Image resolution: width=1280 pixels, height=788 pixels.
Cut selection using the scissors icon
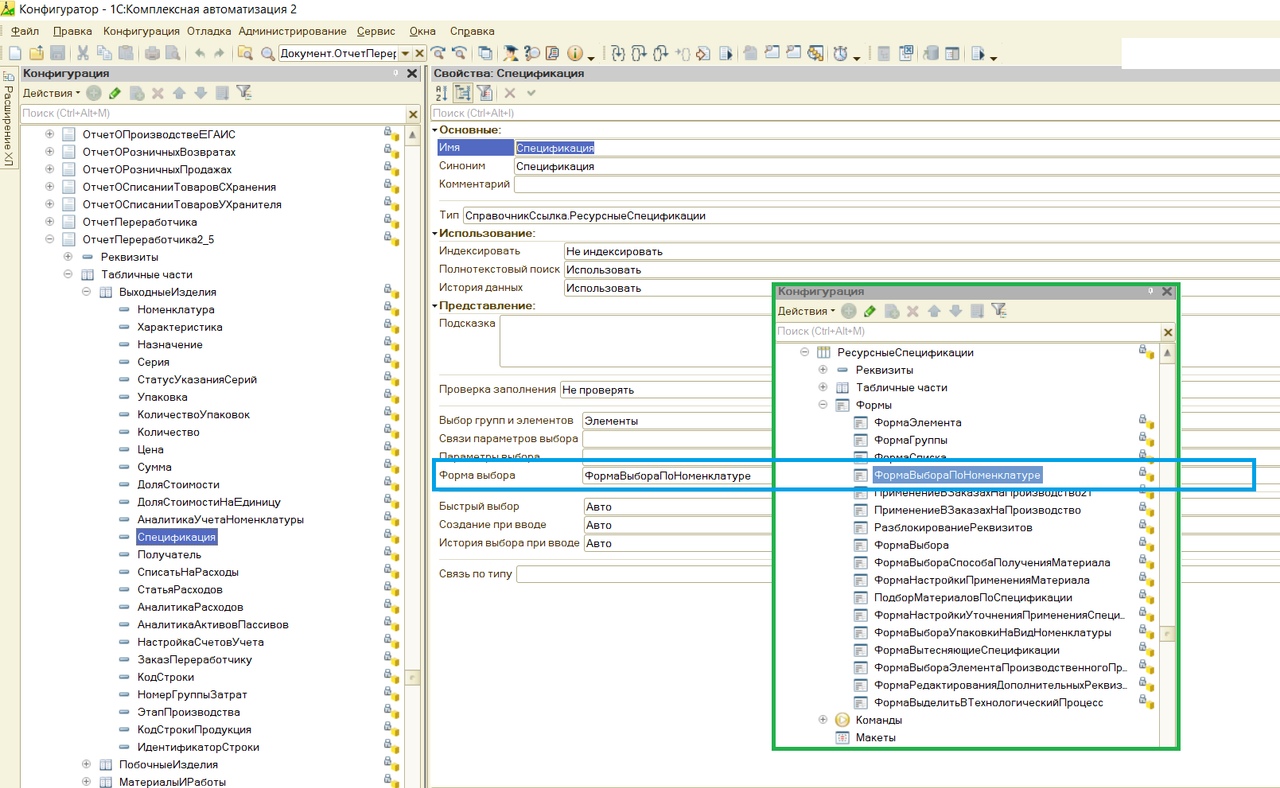click(x=82, y=53)
